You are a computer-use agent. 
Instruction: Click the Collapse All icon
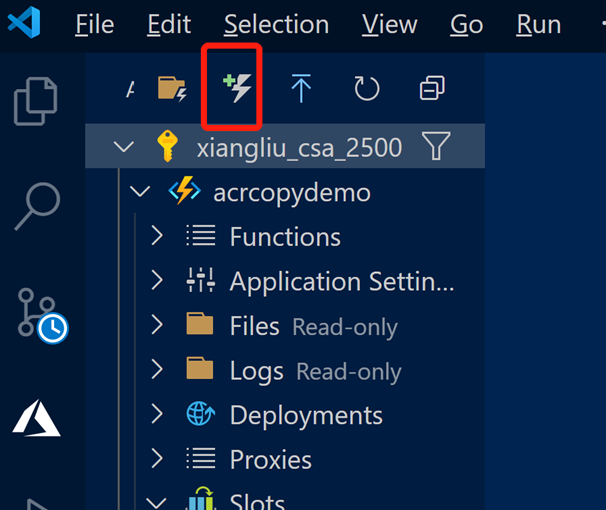tap(432, 88)
